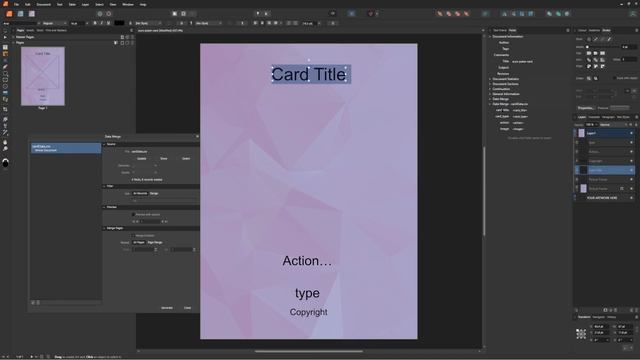Select the first Join style icon

[589, 60]
